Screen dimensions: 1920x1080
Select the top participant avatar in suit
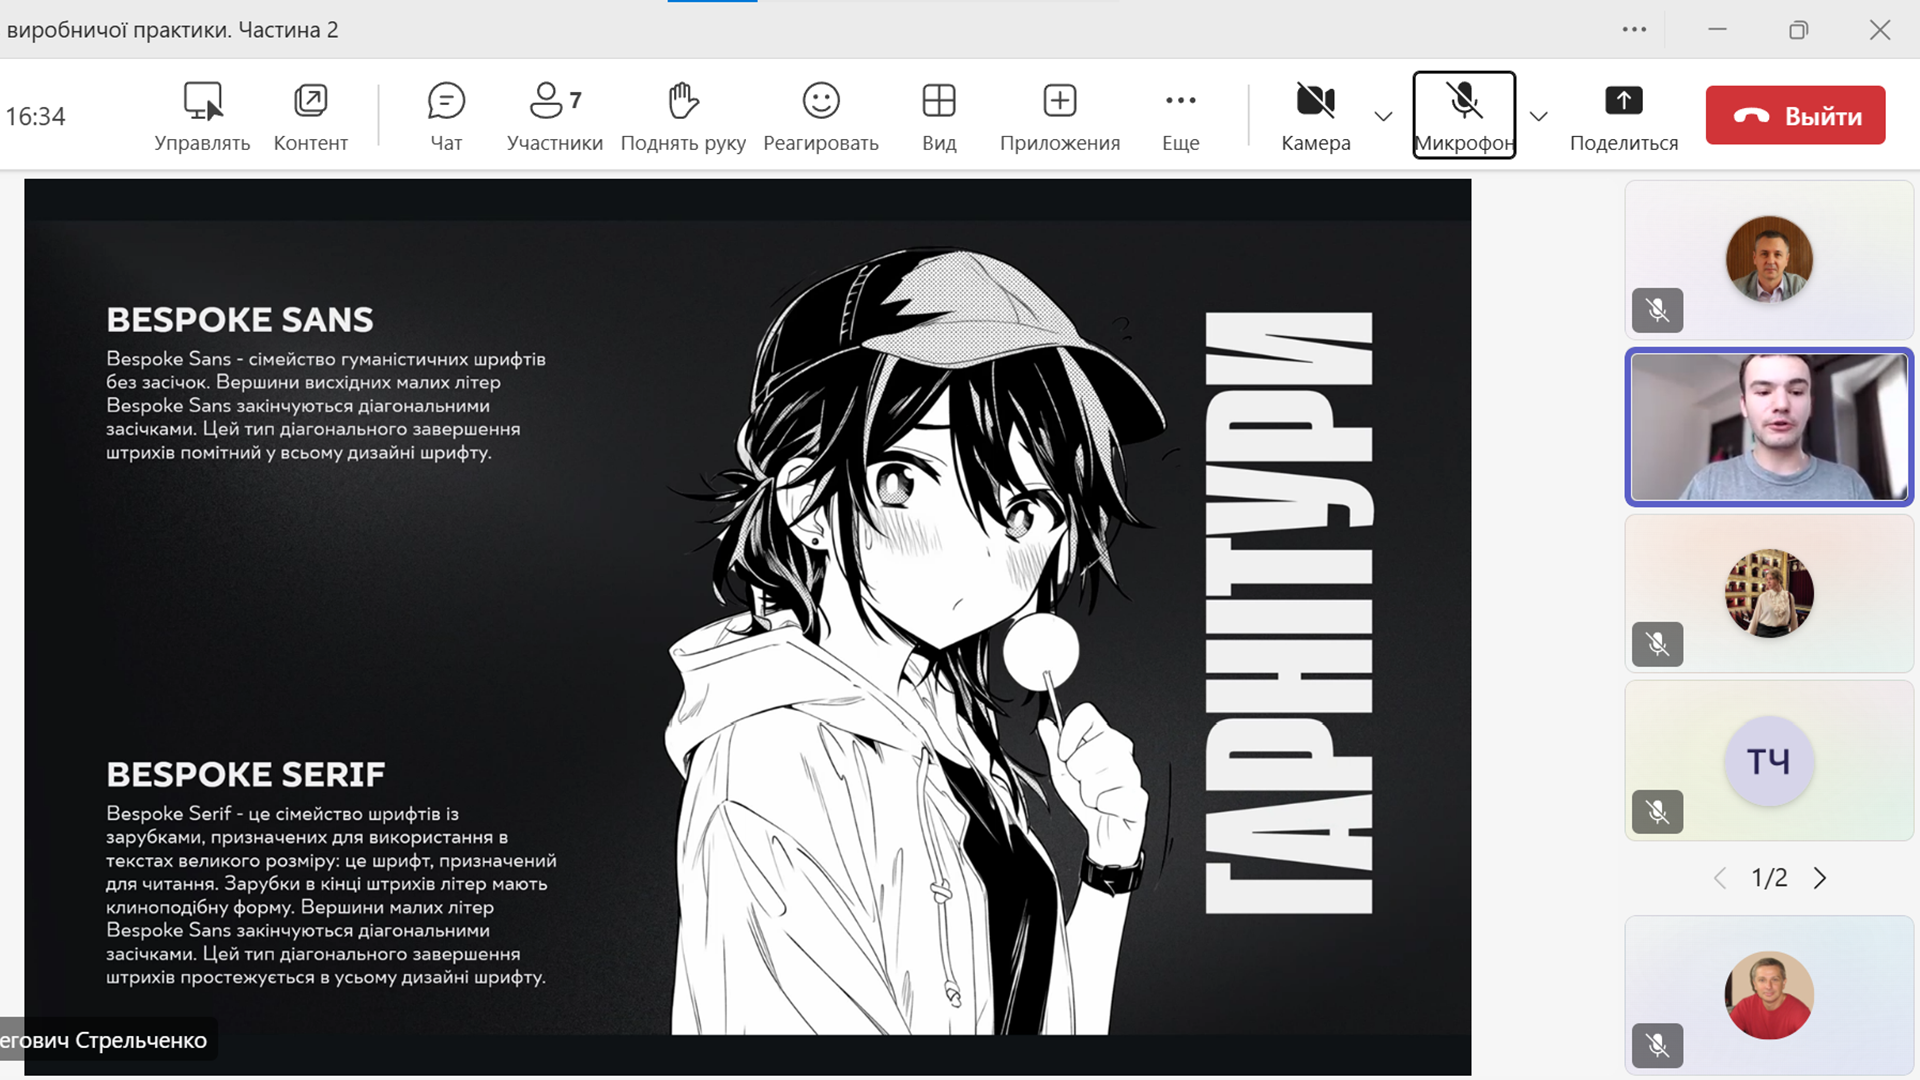[1769, 259]
